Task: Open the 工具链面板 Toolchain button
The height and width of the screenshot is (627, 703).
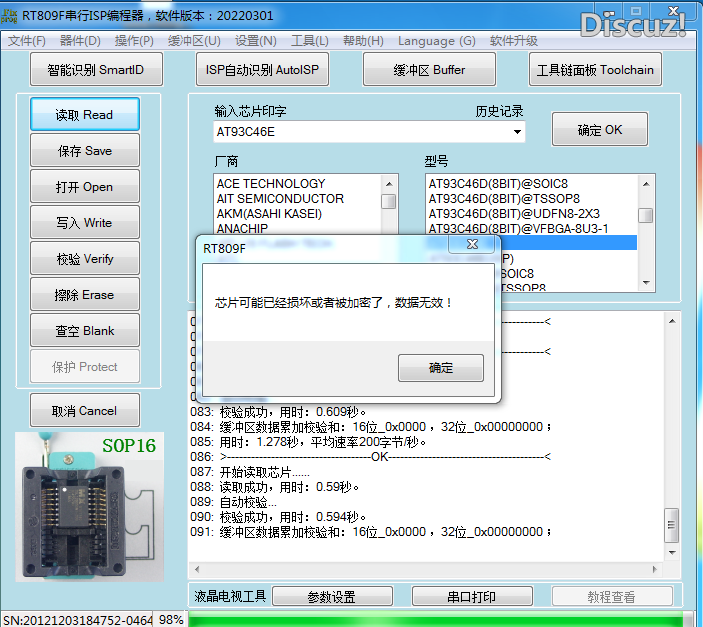Action: pyautogui.click(x=595, y=69)
